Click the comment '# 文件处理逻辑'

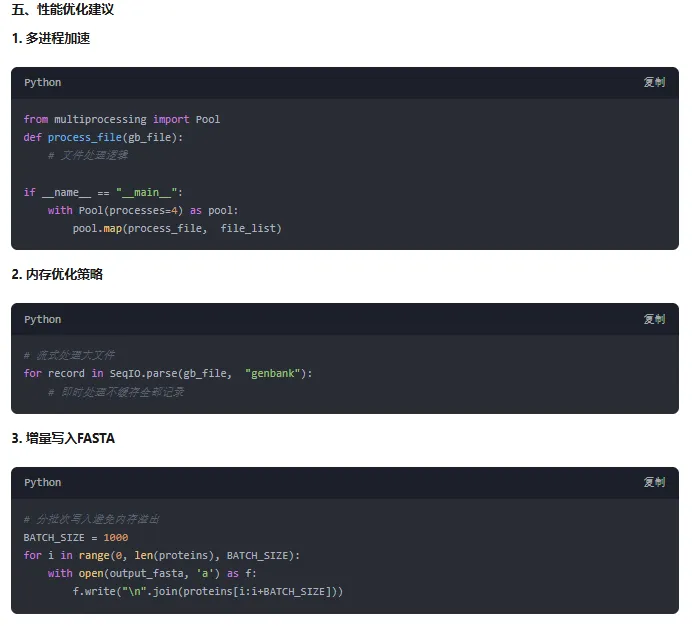pos(88,155)
